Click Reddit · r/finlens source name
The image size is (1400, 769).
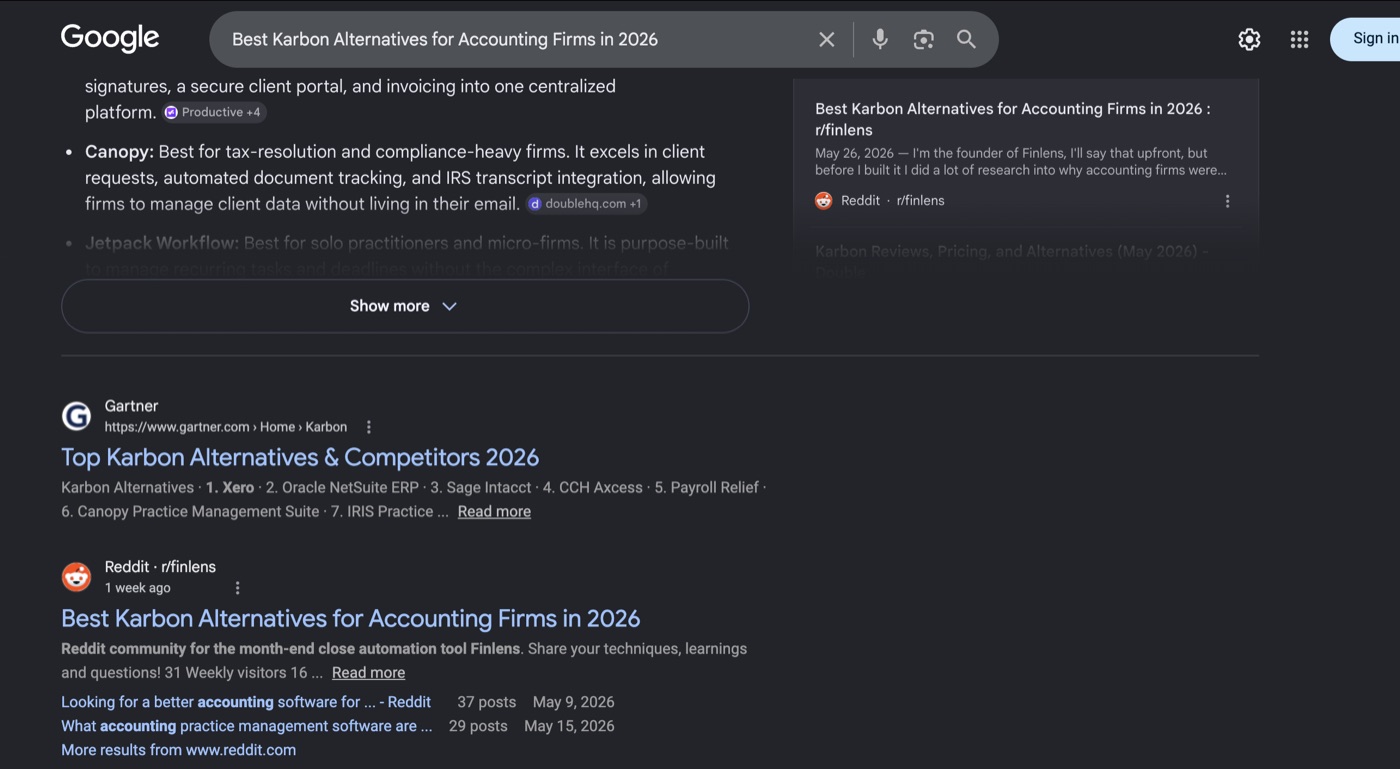pos(160,567)
